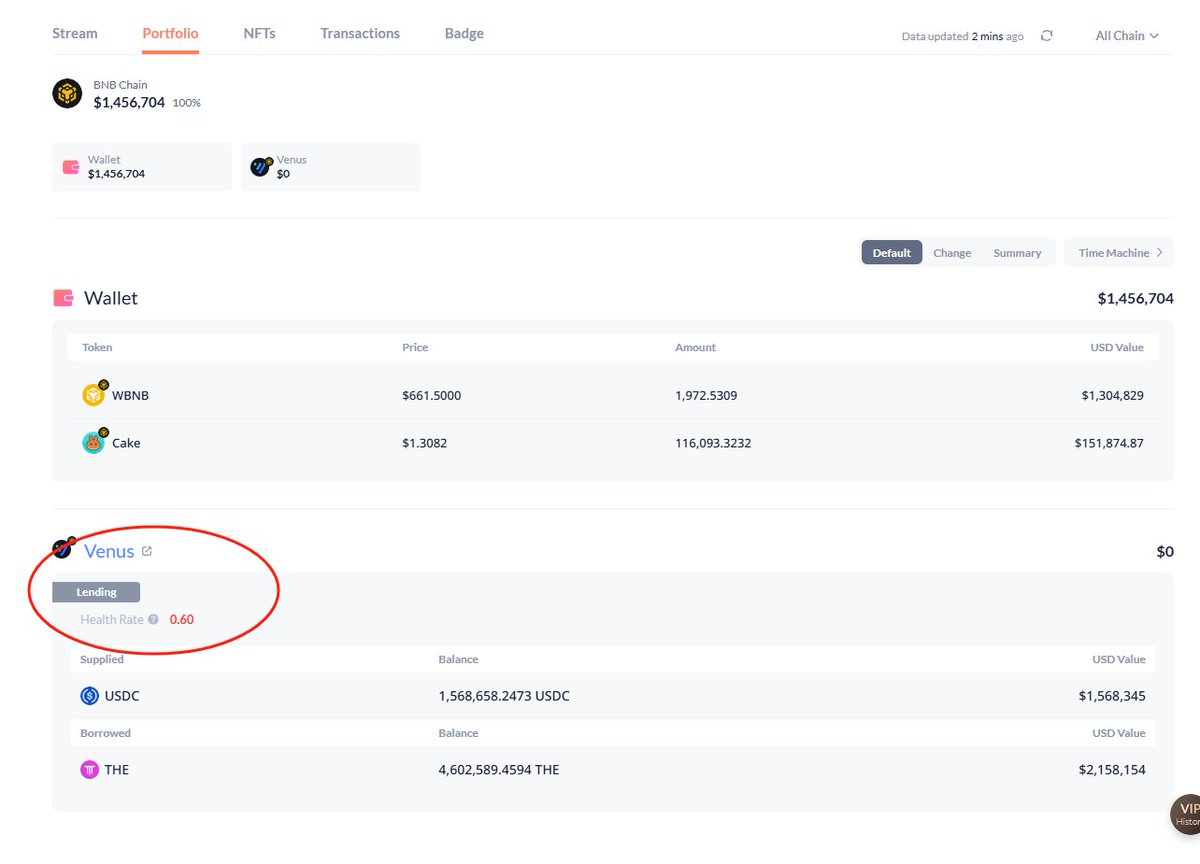The image size is (1200, 864).
Task: Click the Wallet $1,456,704 summary card
Action: 142,167
